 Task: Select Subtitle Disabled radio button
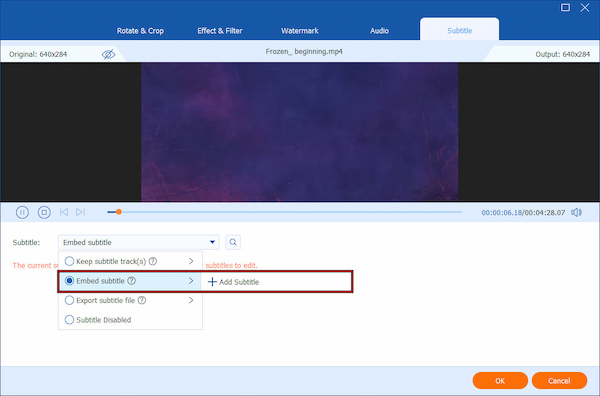click(69, 320)
